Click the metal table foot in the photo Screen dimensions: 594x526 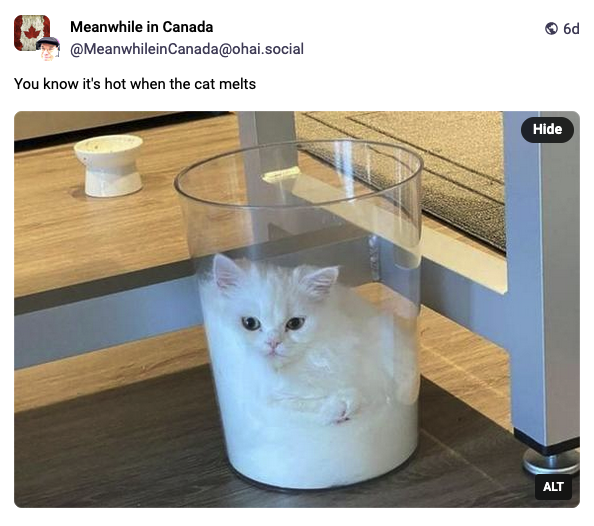pyautogui.click(x=551, y=460)
